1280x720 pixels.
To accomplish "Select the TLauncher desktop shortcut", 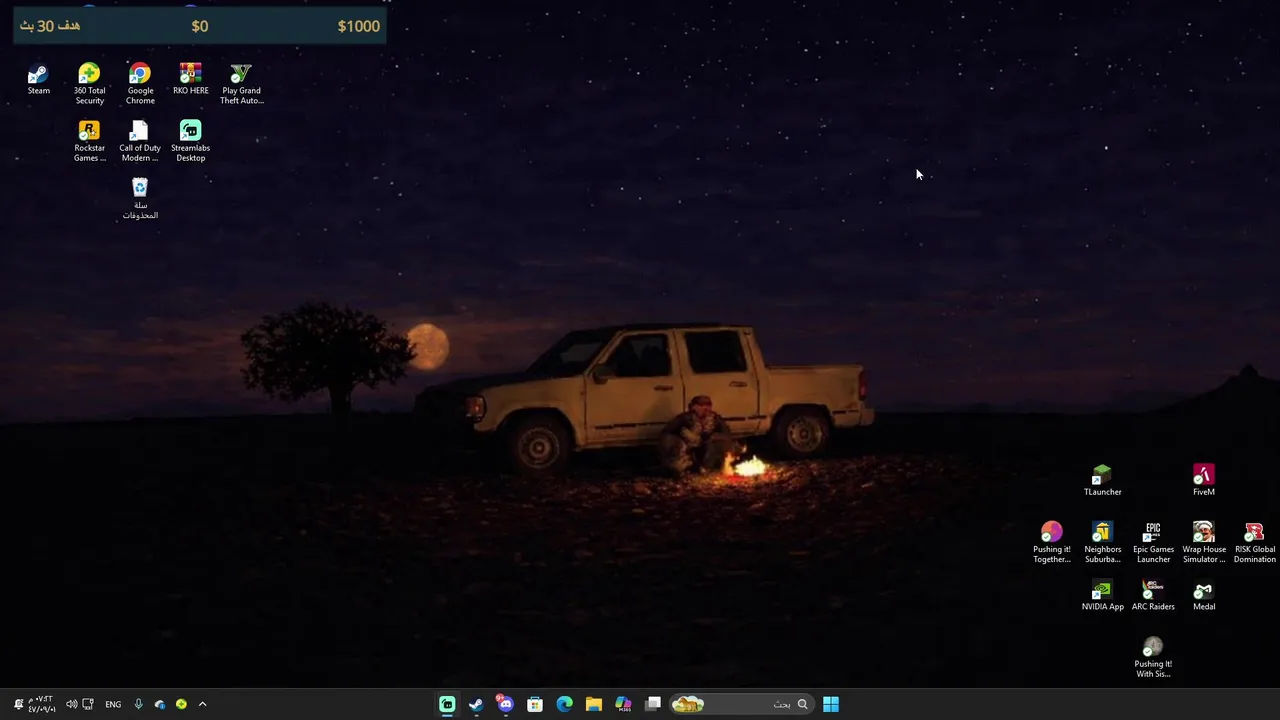I will click(1102, 480).
